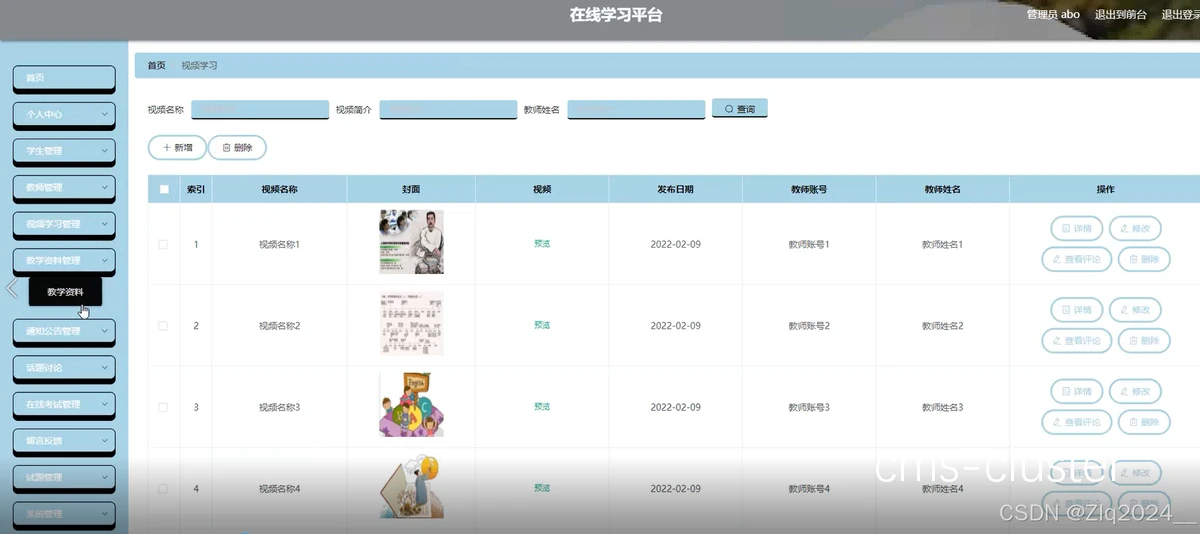Tick the checkbox for row 视频名称4

click(x=164, y=488)
